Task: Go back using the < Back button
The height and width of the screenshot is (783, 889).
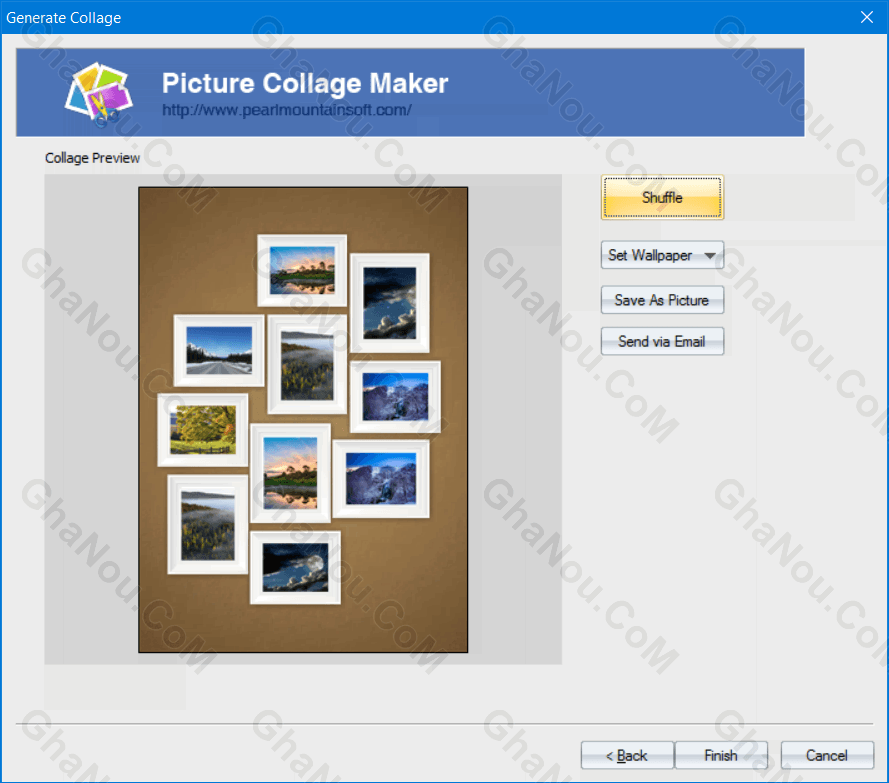Action: tap(627, 755)
